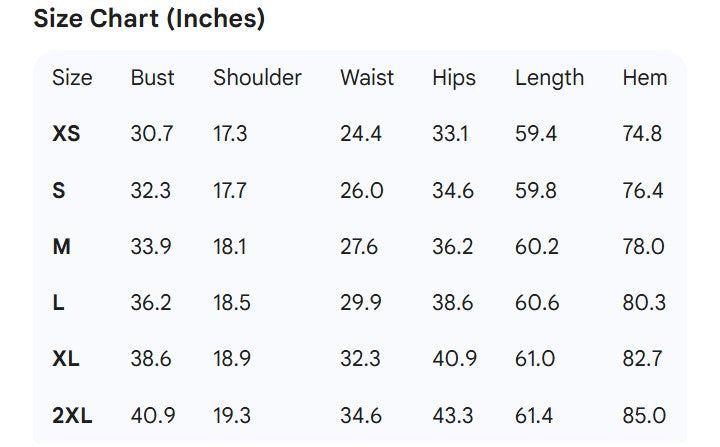Select the Hips column header
720x447 pixels.
[x=454, y=78]
